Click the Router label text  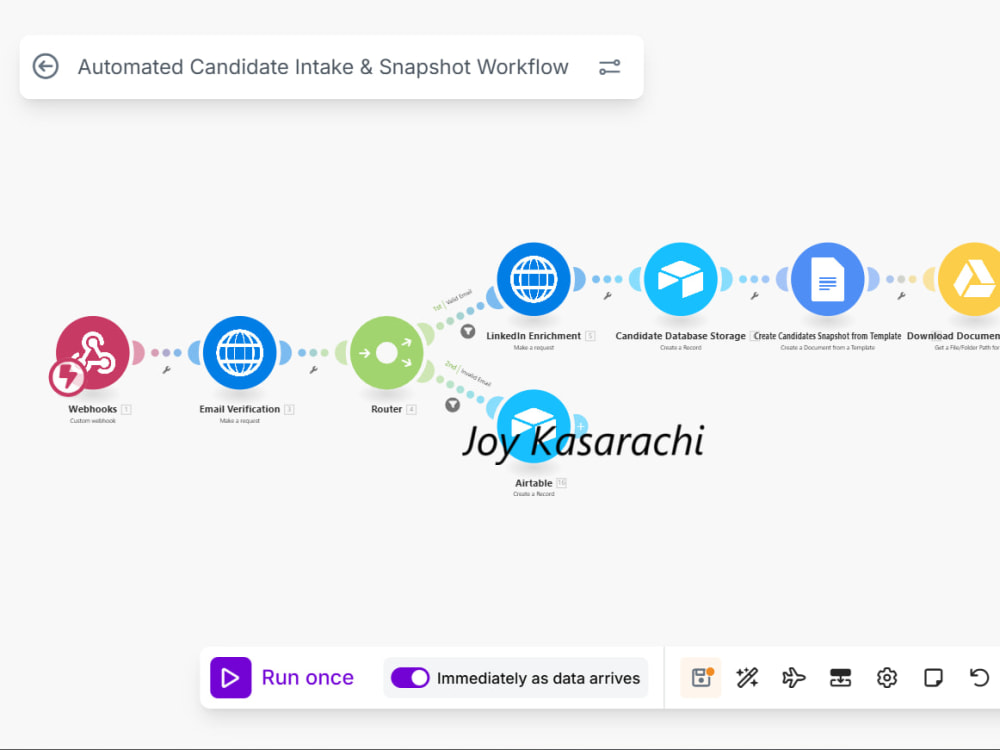[386, 409]
